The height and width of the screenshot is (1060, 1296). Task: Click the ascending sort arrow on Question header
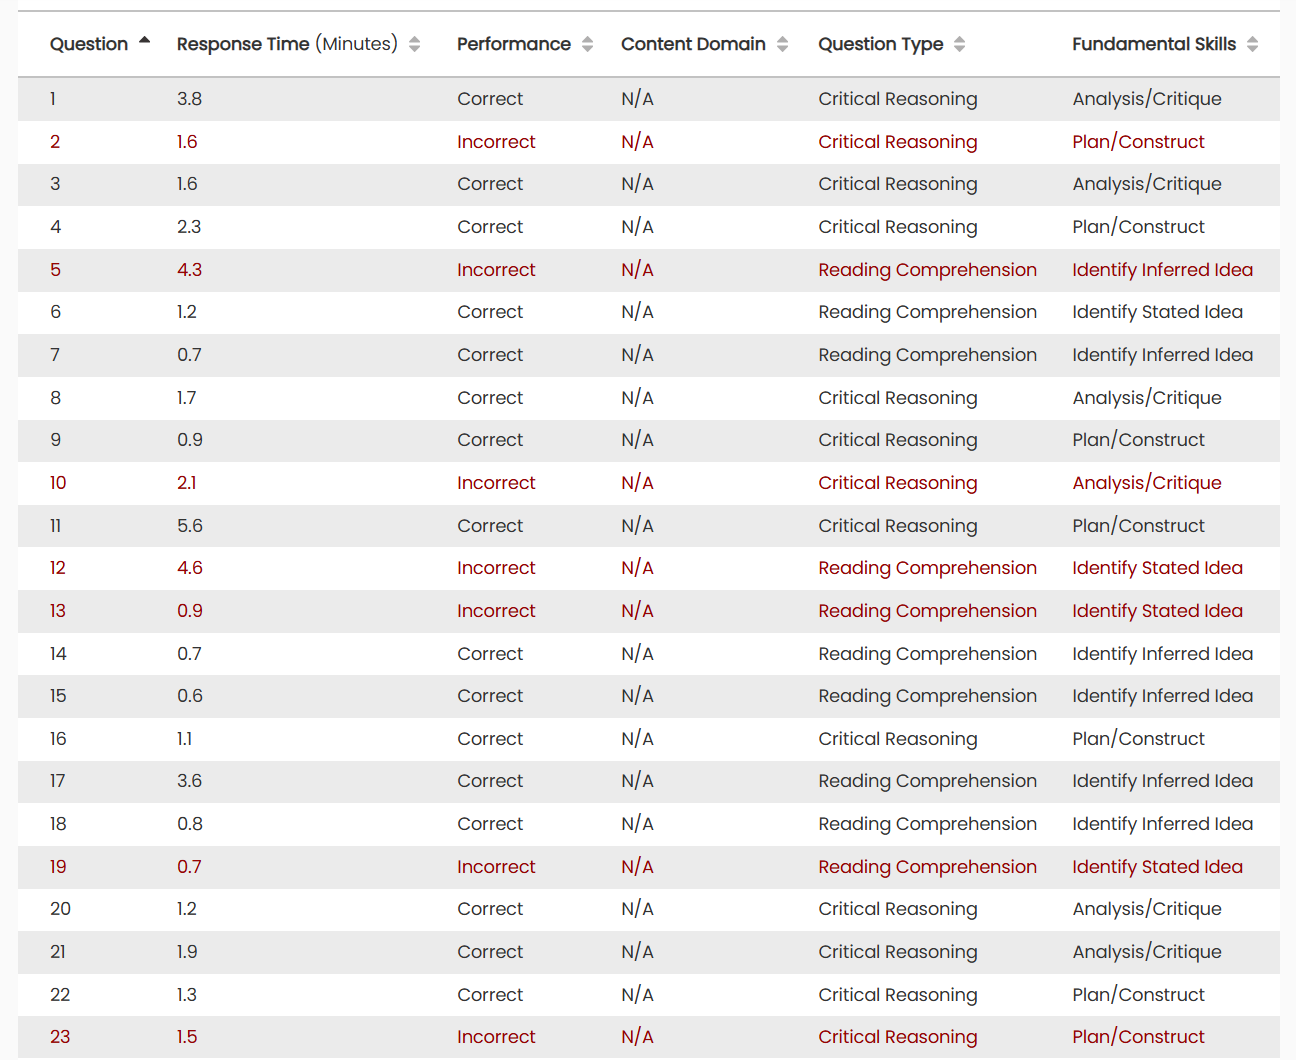pos(144,38)
